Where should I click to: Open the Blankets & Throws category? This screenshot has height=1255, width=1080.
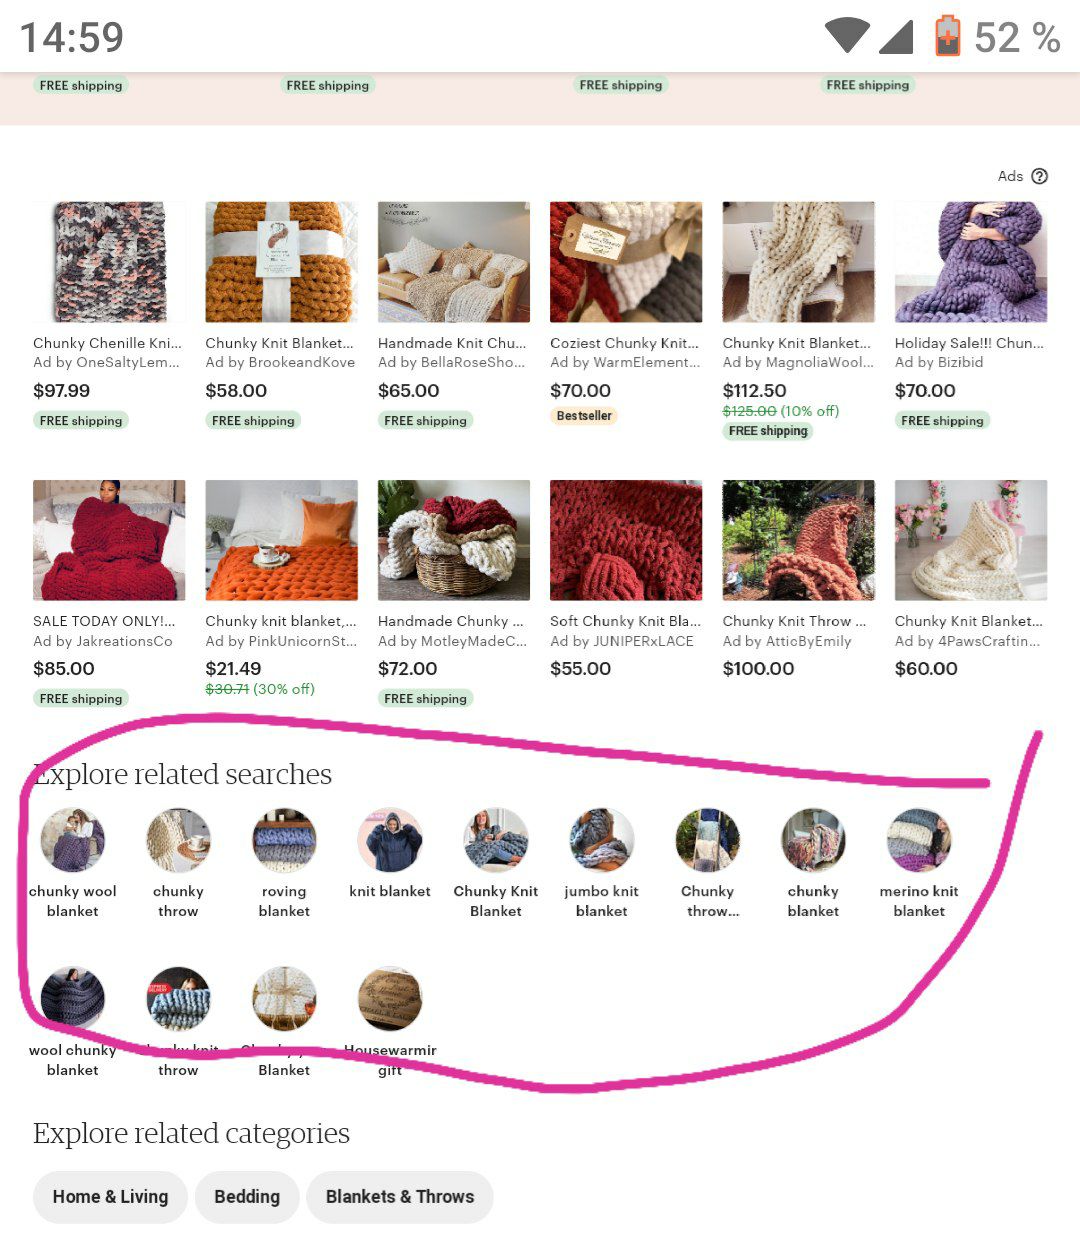(x=400, y=1197)
